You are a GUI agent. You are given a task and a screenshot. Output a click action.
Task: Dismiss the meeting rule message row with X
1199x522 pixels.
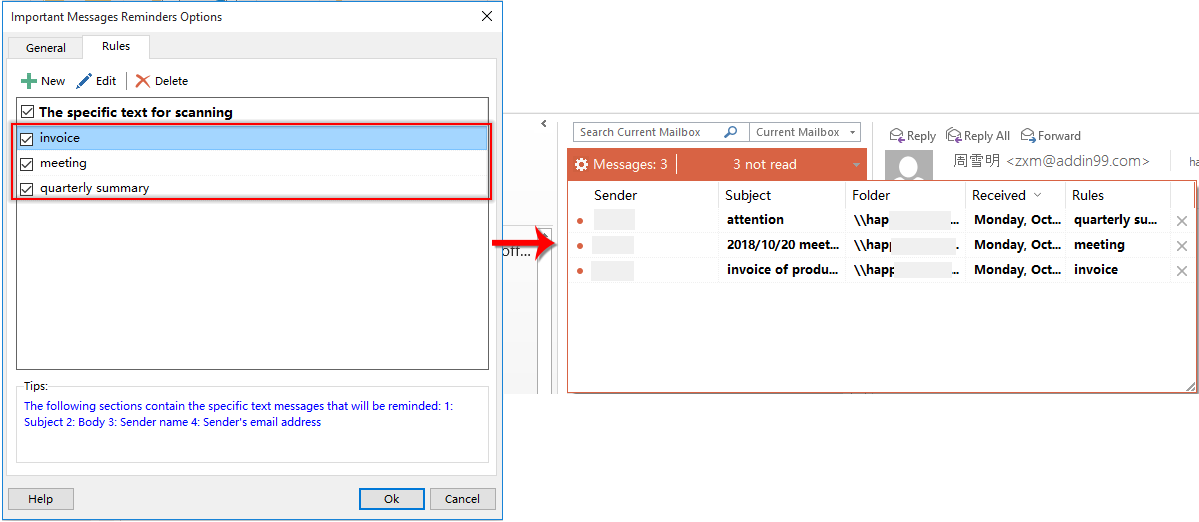click(x=1181, y=245)
